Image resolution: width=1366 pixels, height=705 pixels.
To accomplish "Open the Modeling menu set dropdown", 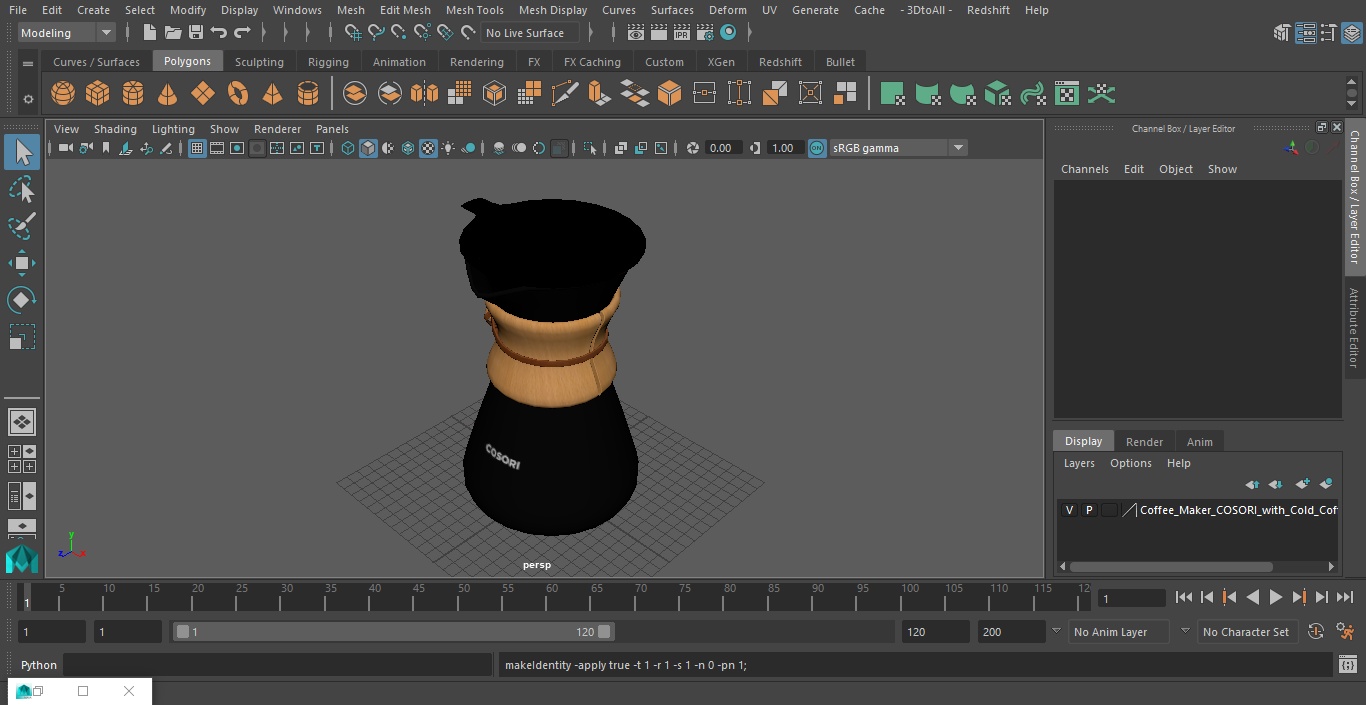I will click(x=66, y=33).
